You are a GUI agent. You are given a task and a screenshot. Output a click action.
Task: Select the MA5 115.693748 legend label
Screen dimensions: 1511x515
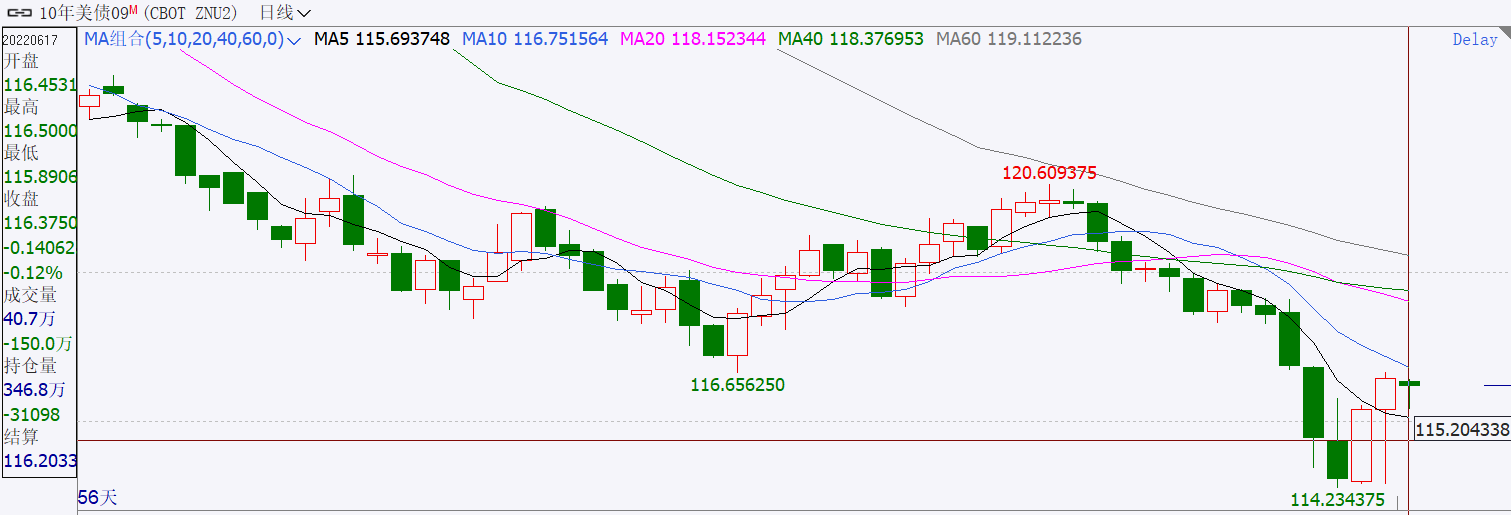[382, 39]
